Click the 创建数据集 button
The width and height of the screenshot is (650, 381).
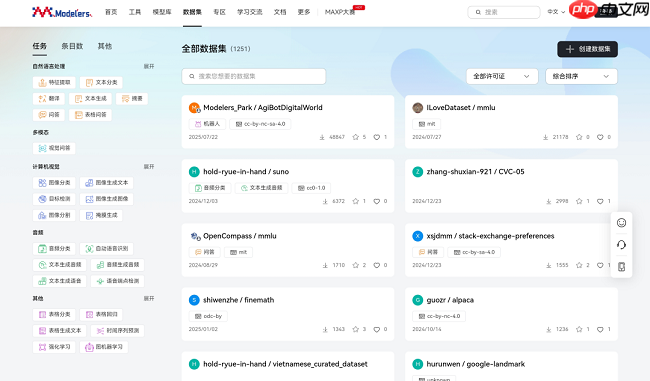(587, 49)
